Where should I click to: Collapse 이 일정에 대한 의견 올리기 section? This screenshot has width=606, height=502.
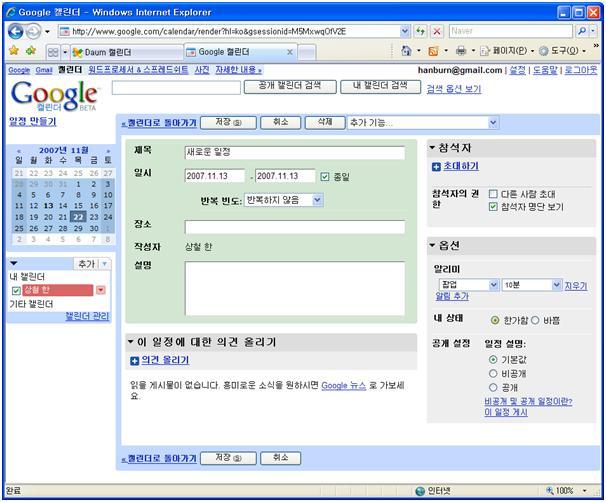coord(131,341)
